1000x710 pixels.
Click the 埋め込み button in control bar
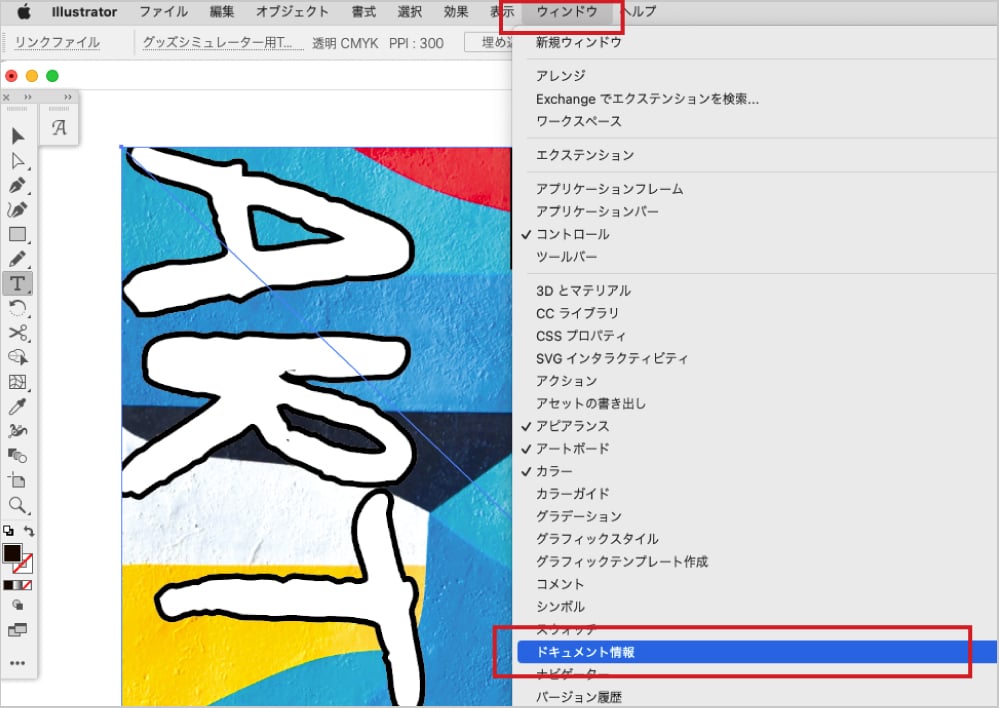[490, 43]
